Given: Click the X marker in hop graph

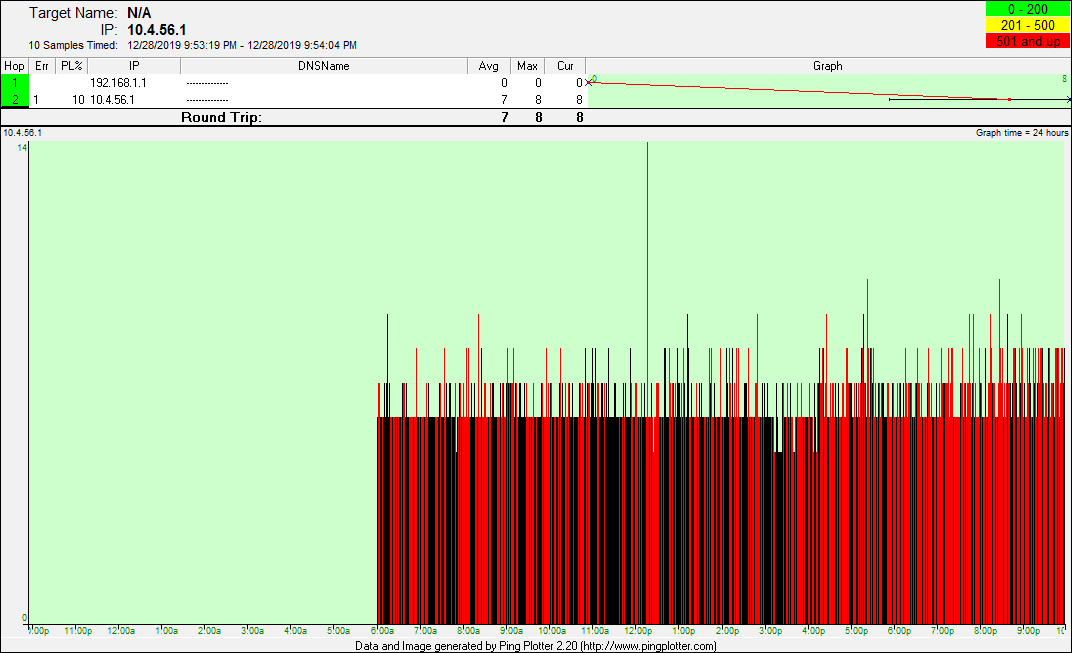Looking at the screenshot, I should click(x=589, y=83).
